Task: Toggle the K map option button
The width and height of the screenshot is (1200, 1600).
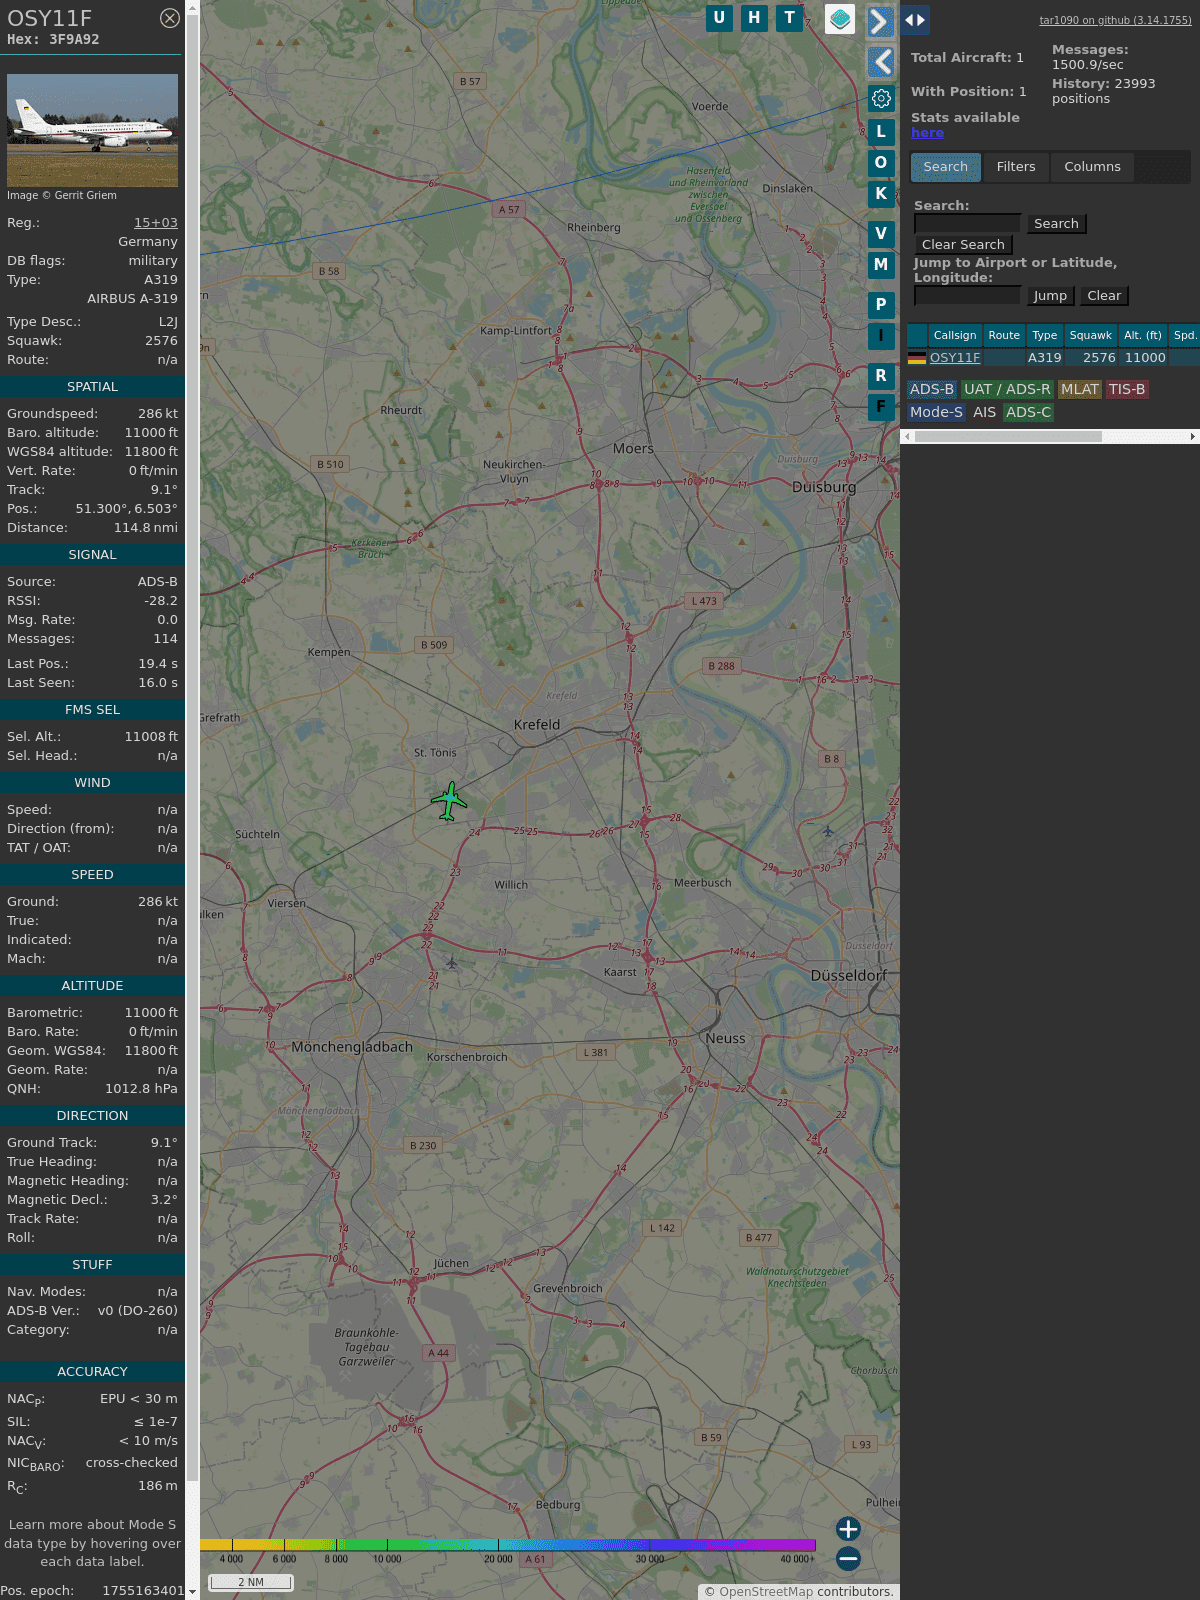Action: coord(880,193)
